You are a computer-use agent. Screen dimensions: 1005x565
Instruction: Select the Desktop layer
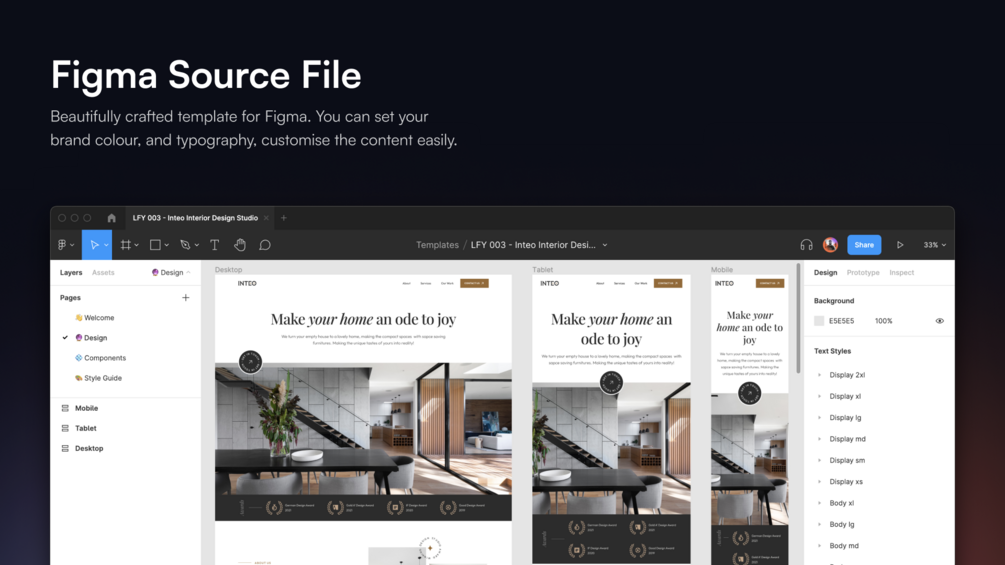coord(89,448)
